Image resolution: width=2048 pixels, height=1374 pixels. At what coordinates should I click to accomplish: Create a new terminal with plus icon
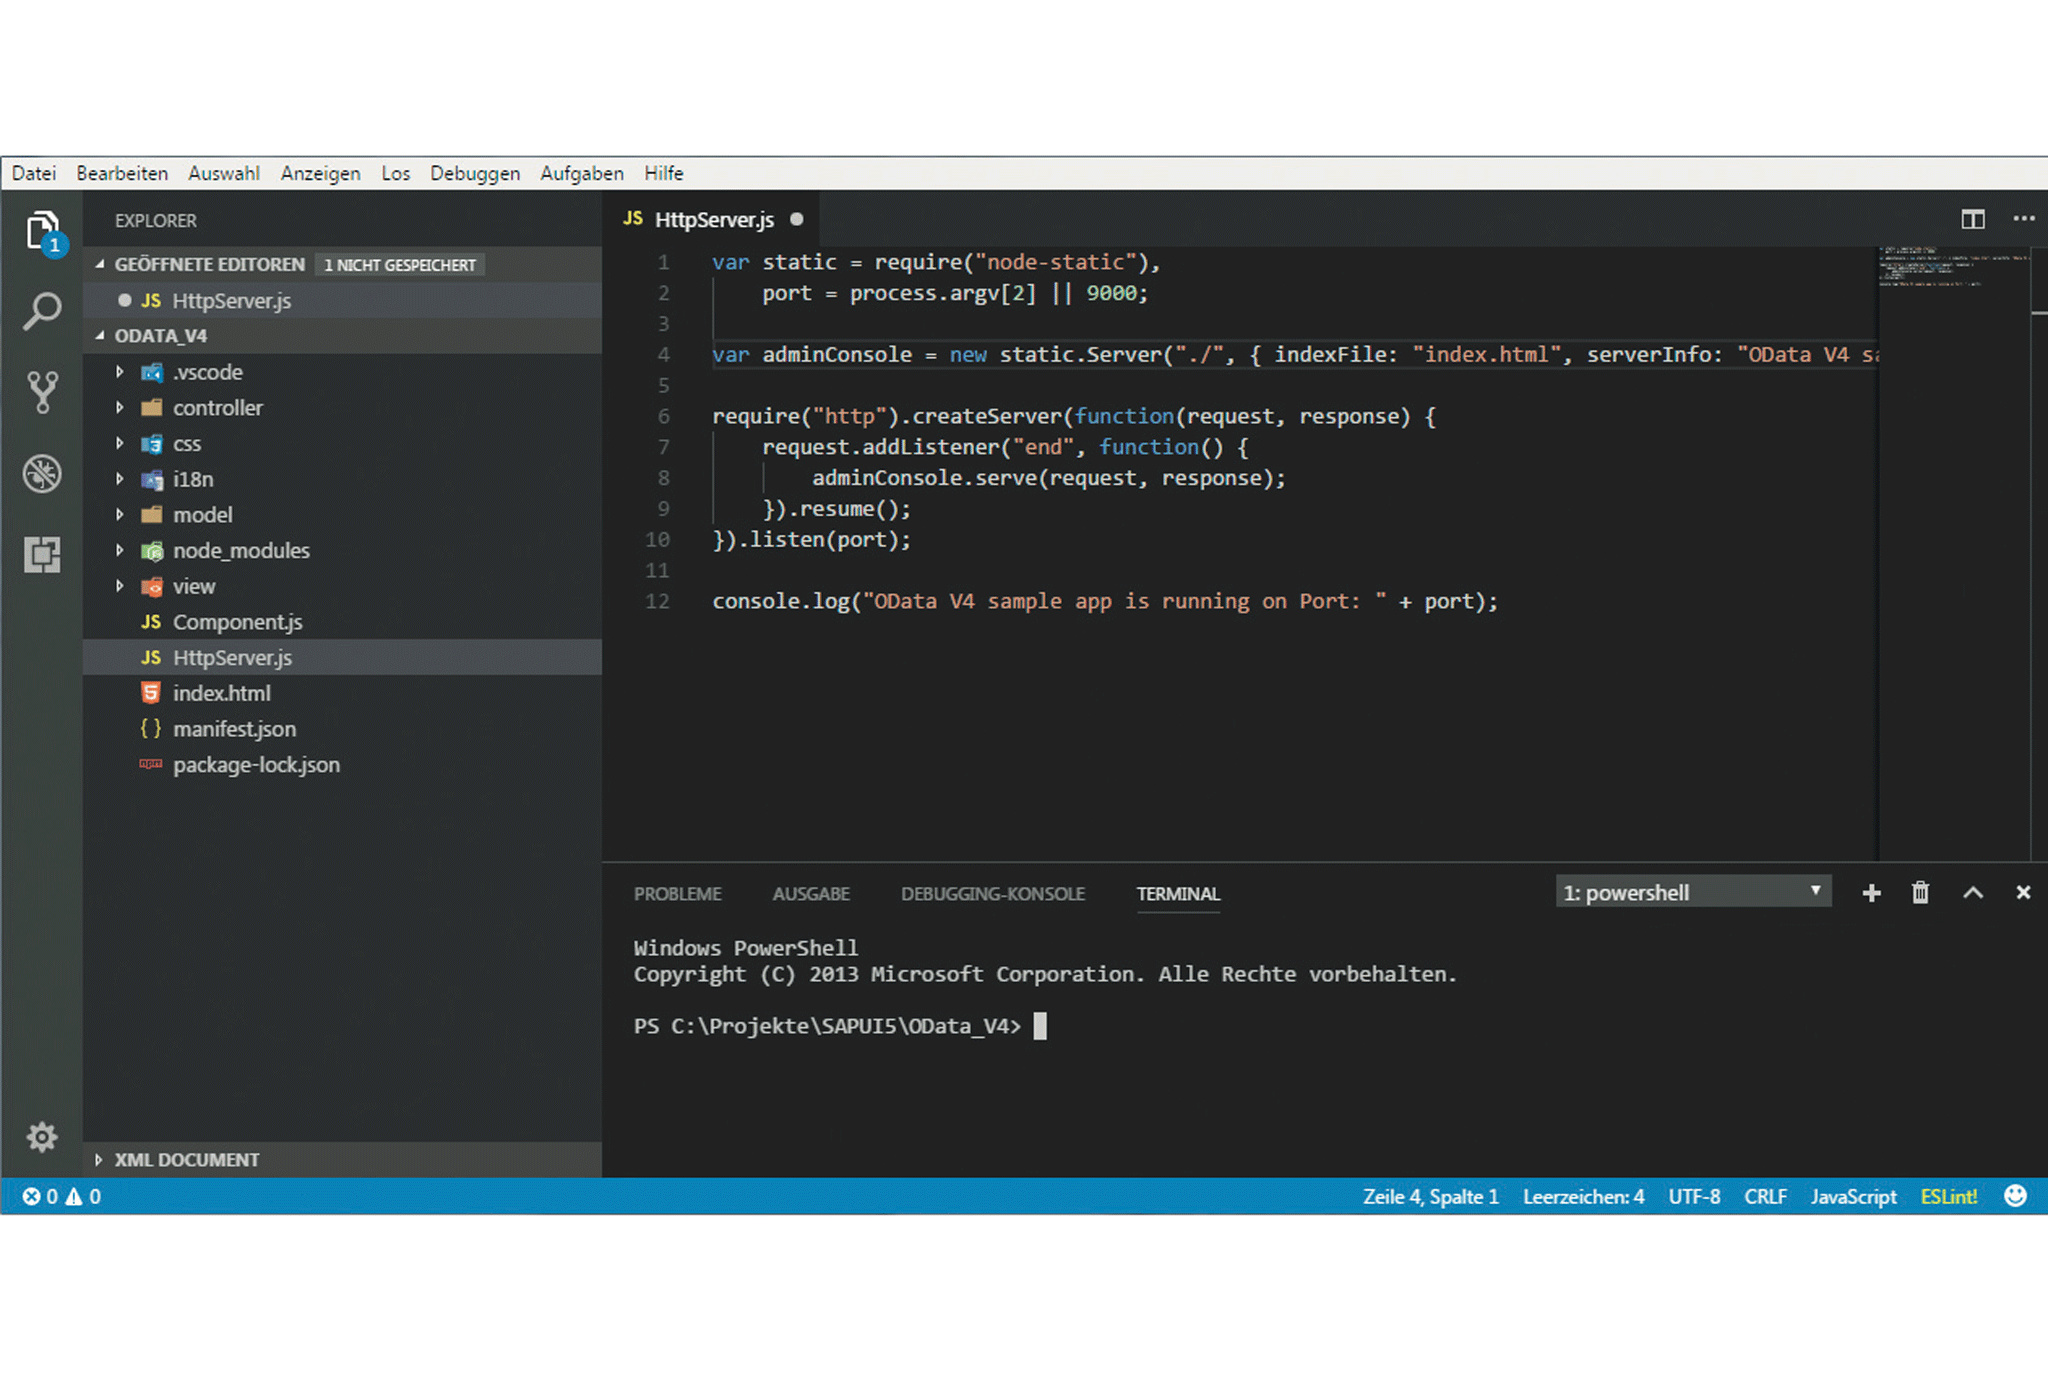1871,893
